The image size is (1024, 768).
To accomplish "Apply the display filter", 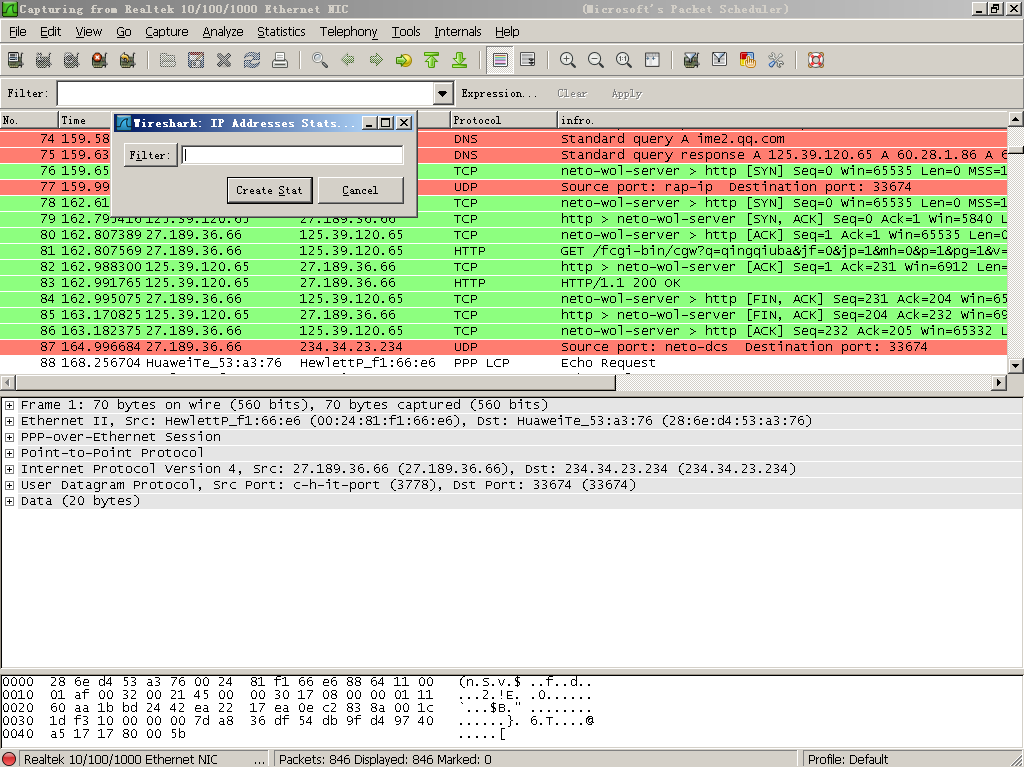I will pos(626,93).
